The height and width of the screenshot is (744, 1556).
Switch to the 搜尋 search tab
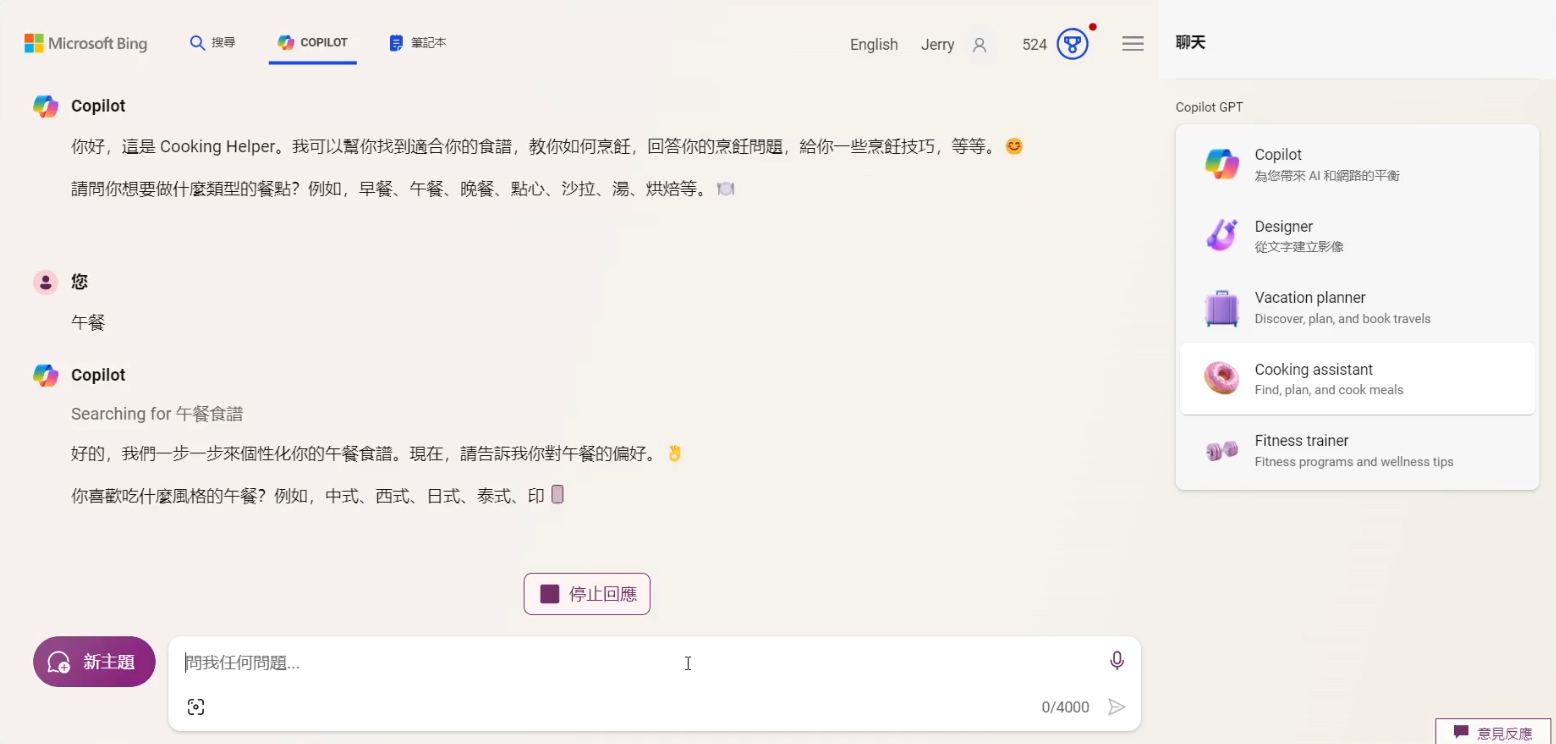(x=213, y=43)
